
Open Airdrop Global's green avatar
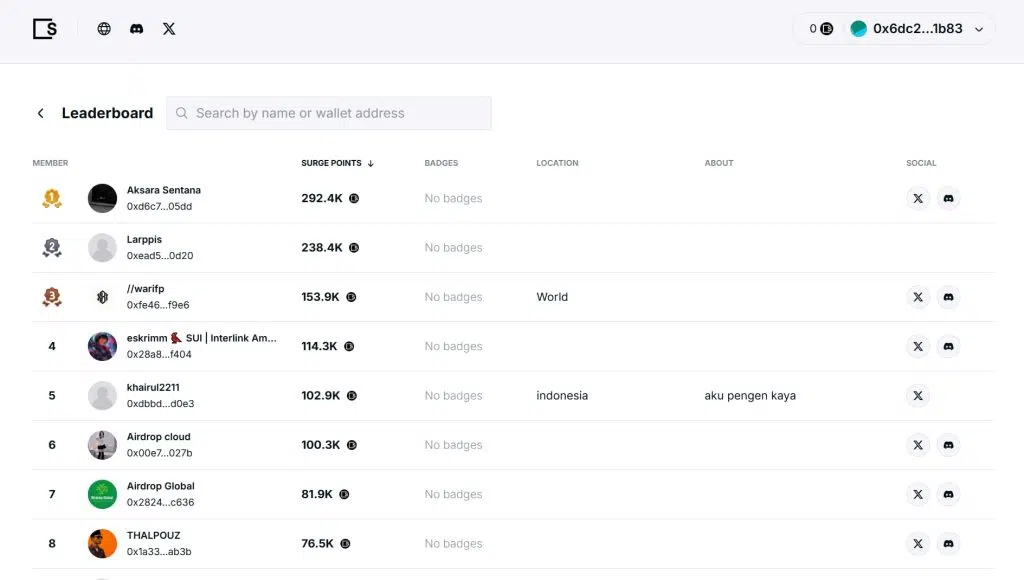tap(103, 494)
